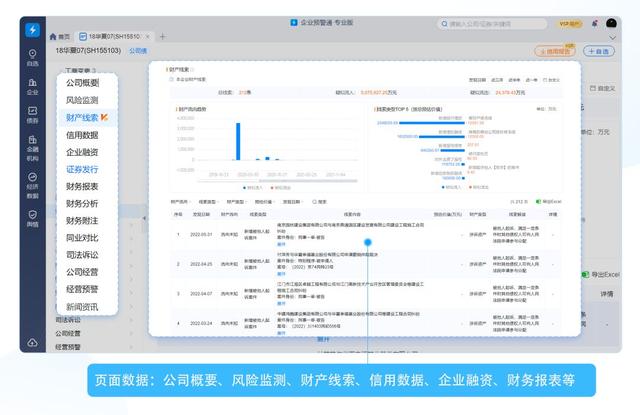Click the 公司债 tag link
640x415 pixels.
click(138, 51)
